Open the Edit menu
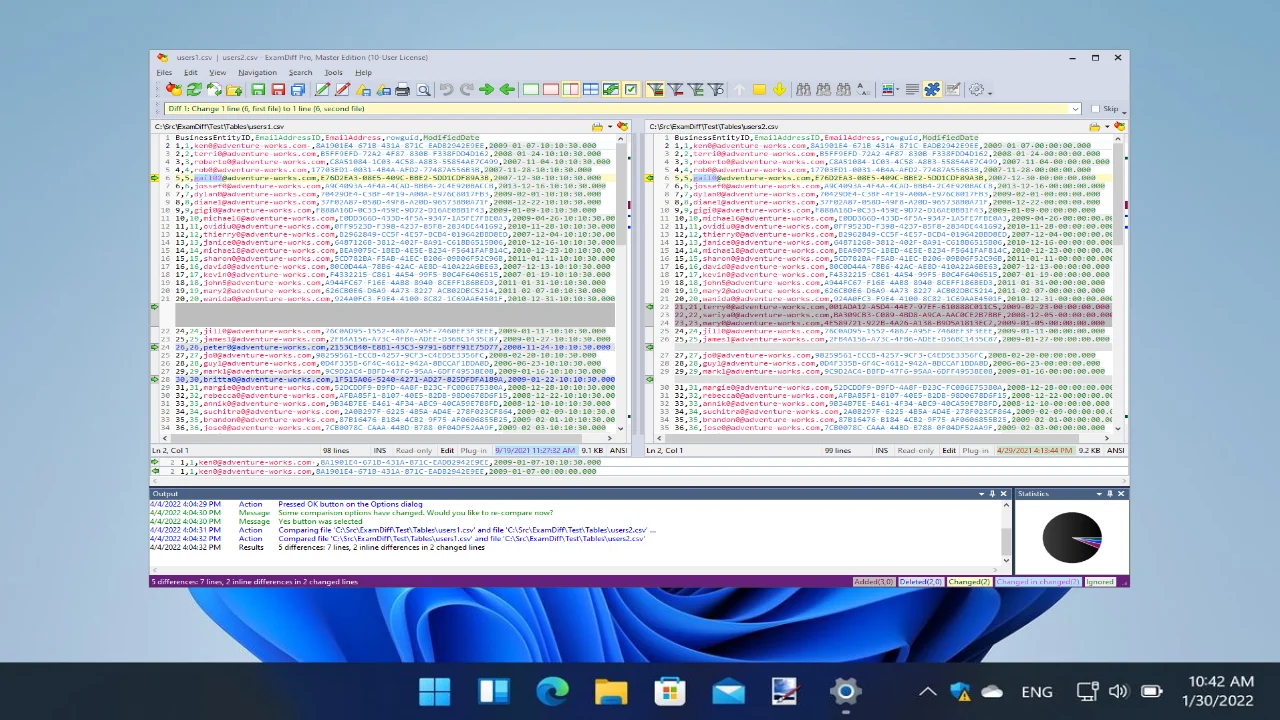The width and height of the screenshot is (1280, 720). (190, 72)
